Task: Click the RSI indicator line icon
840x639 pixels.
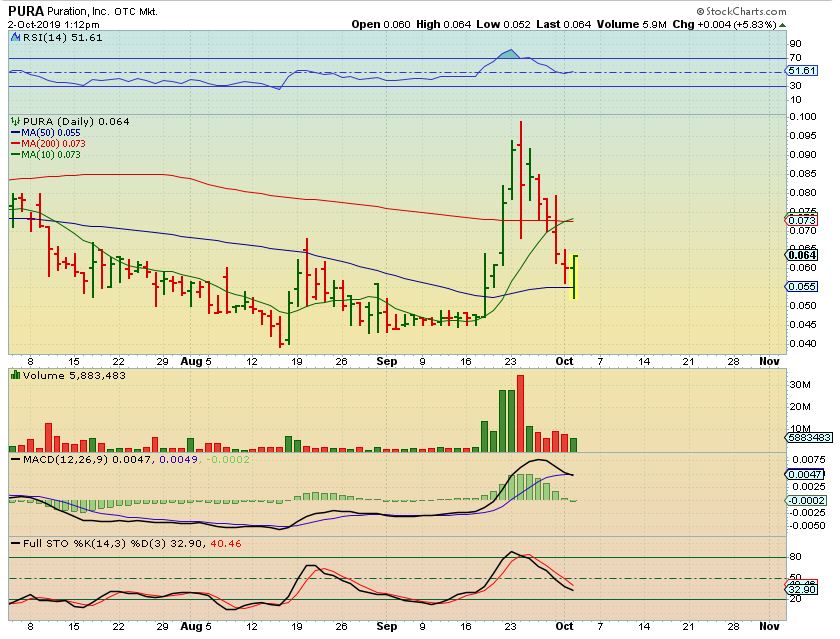Action: [x=16, y=37]
